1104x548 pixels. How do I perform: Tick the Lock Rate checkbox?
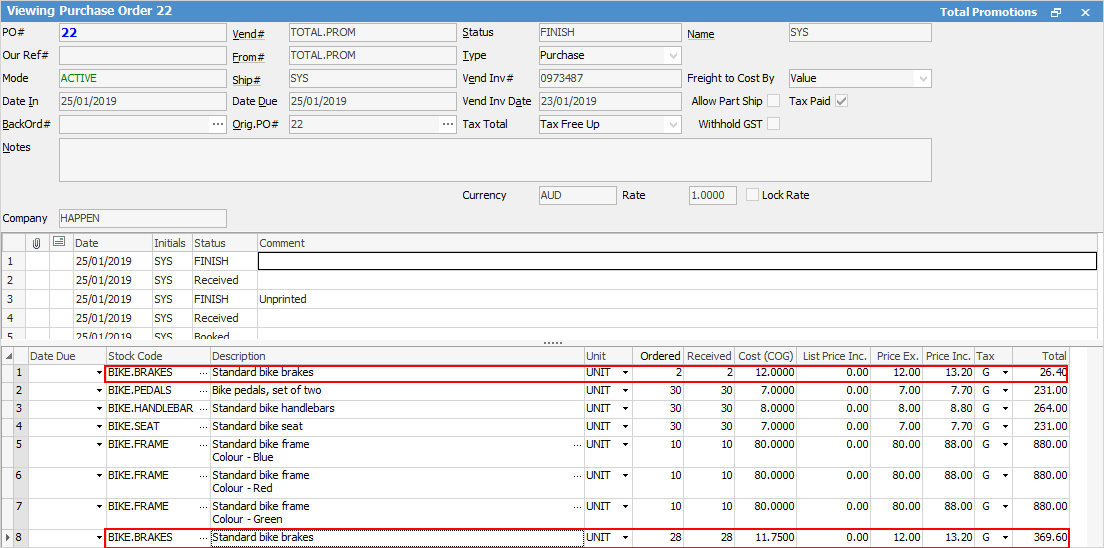coord(753,195)
